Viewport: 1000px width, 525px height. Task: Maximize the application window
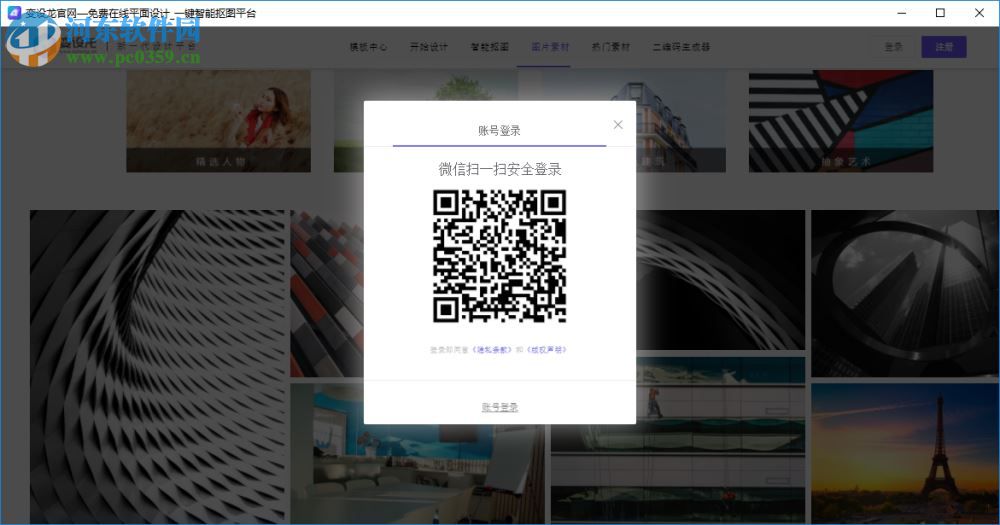(940, 13)
